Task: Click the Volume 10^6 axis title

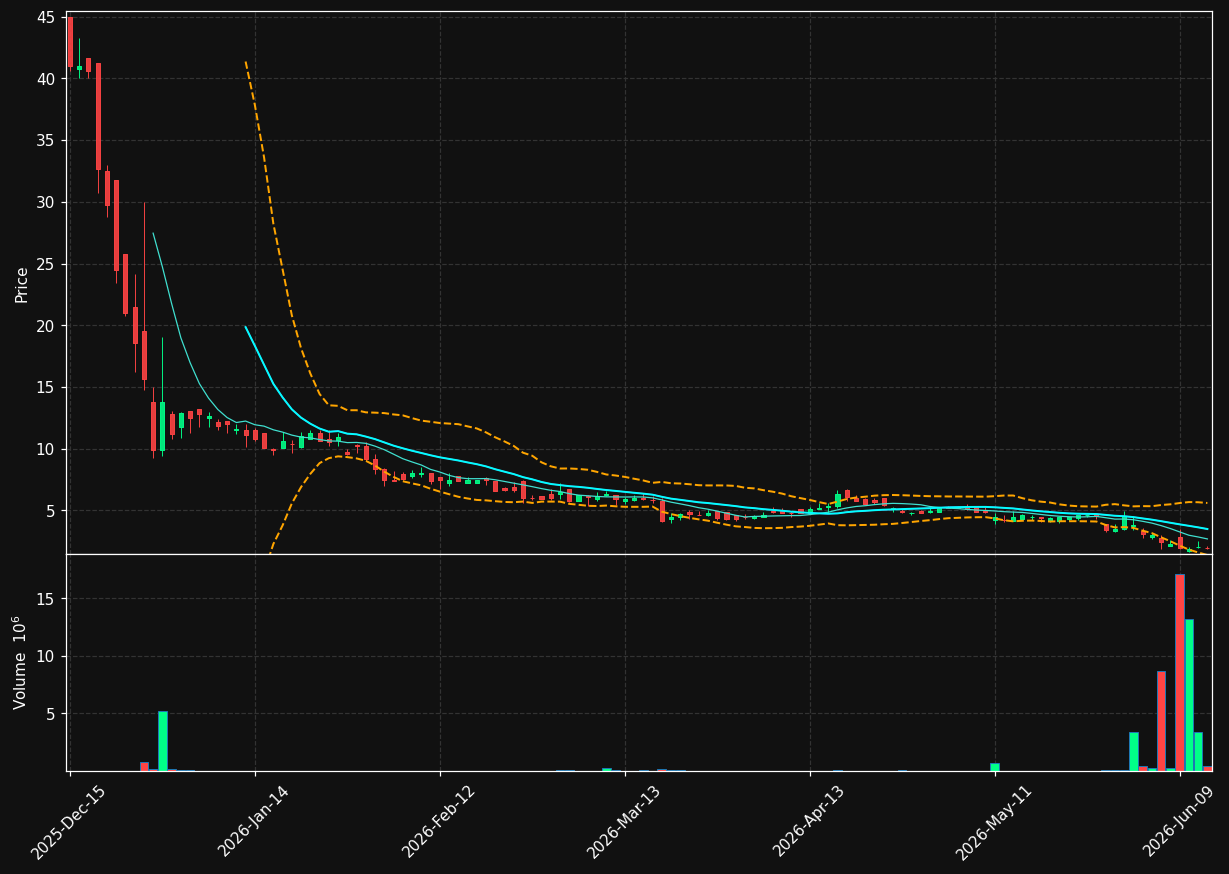Action: [21, 663]
